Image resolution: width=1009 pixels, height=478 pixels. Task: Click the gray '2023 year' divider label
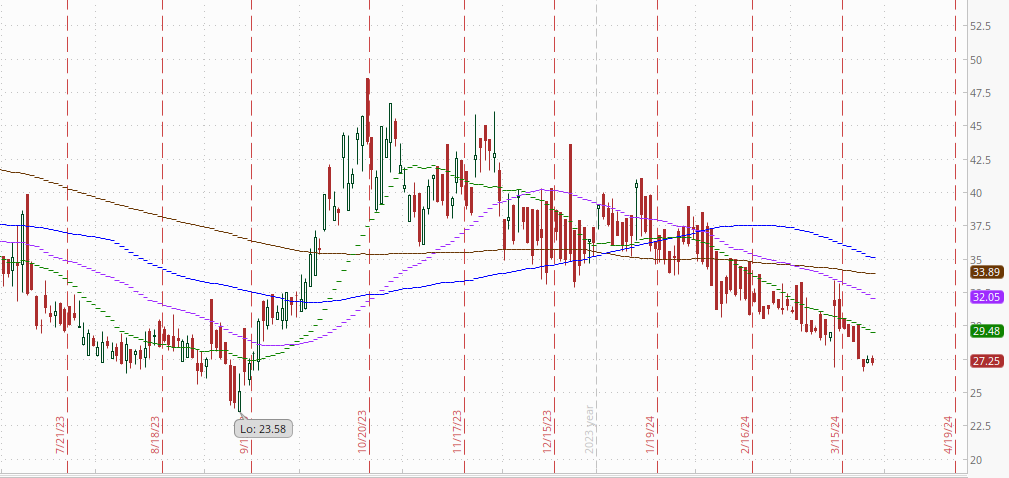[x=589, y=430]
